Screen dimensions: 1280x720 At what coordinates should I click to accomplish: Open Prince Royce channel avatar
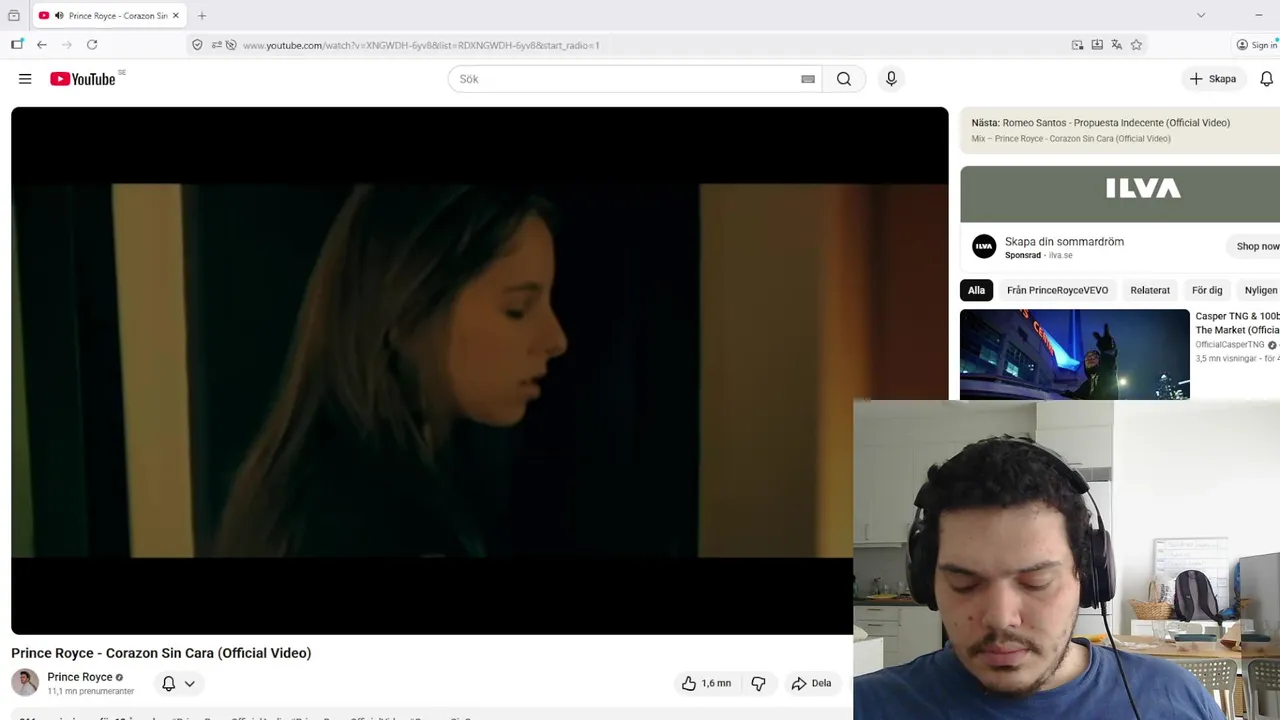pyautogui.click(x=25, y=682)
